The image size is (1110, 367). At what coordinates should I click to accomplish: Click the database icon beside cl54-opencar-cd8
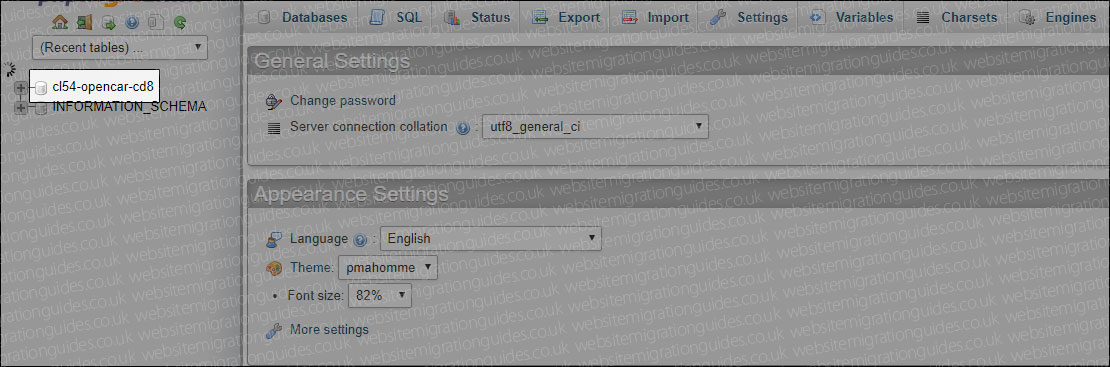click(x=41, y=87)
